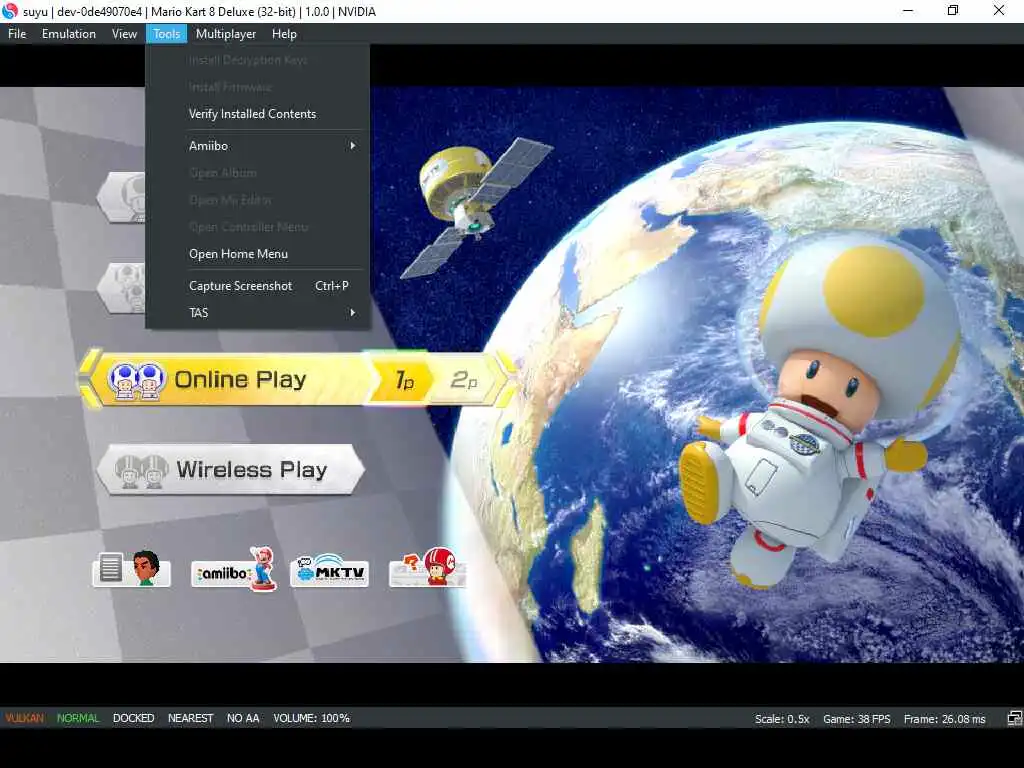Open the View menu
This screenshot has width=1024, height=768.
[124, 34]
